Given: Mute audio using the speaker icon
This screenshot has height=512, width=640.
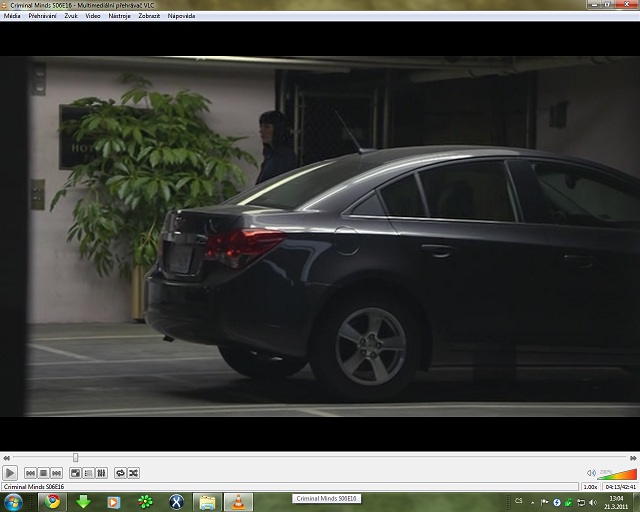Looking at the screenshot, I should (591, 473).
